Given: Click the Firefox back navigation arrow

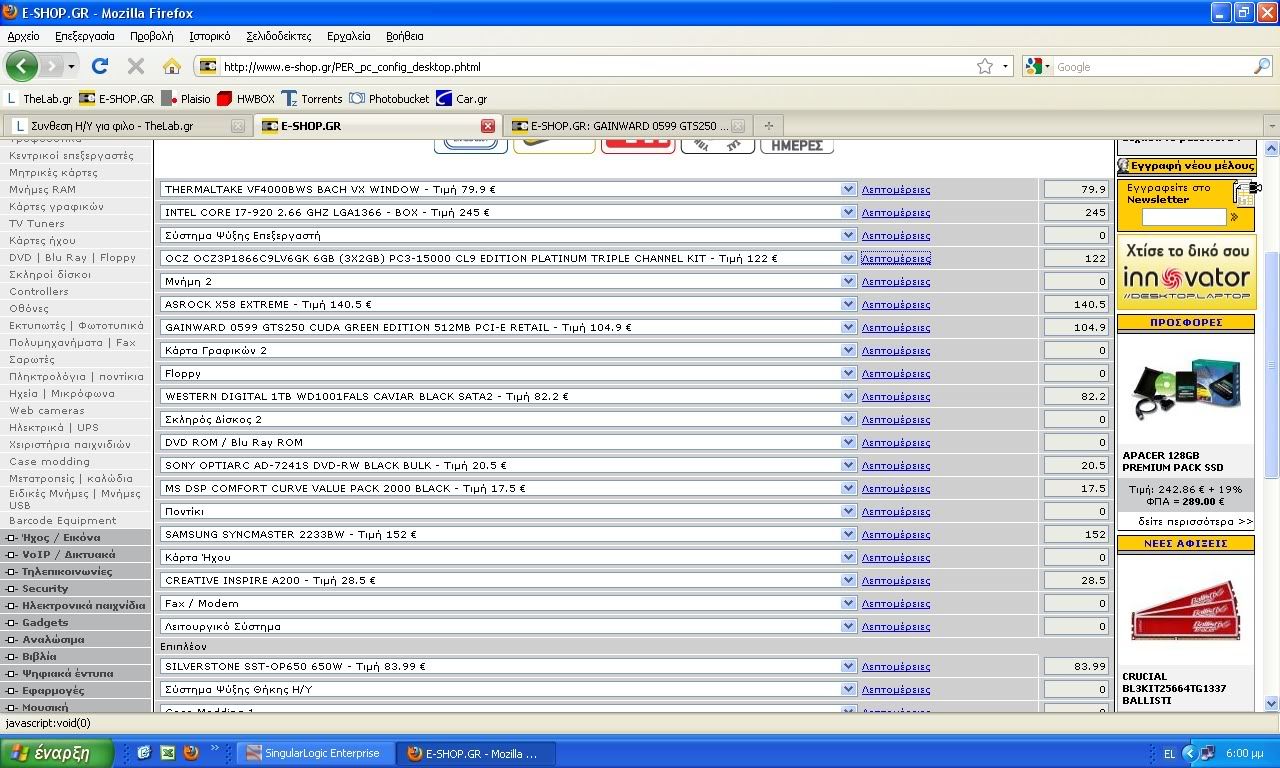Looking at the screenshot, I should tap(21, 67).
